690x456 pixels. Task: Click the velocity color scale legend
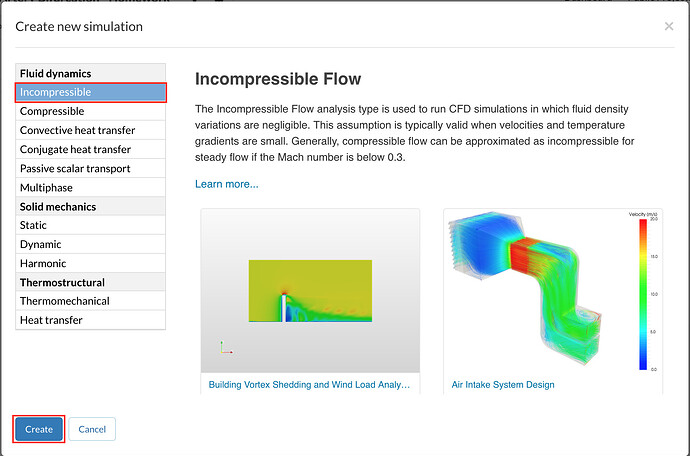click(x=642, y=294)
